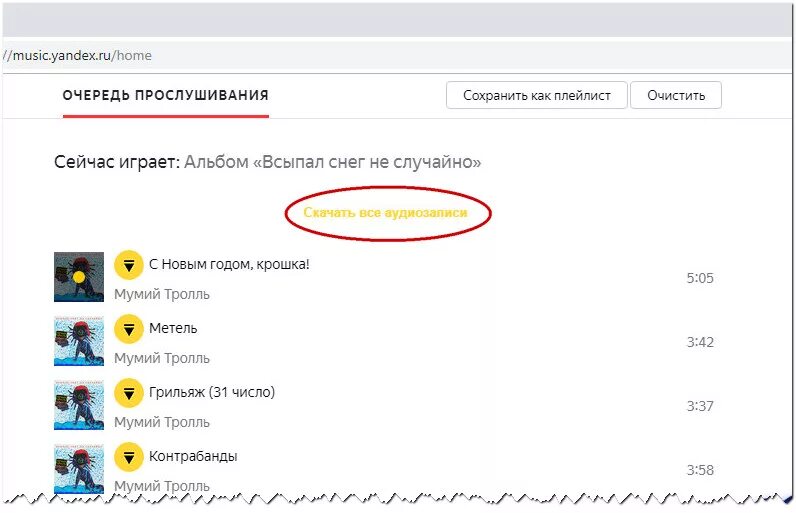
Task: Click download icon for "С Новым годом, крошка!"
Action: tap(128, 265)
